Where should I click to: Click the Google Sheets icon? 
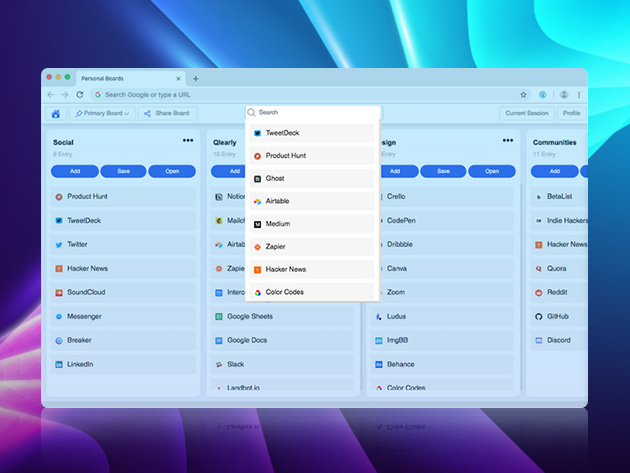(x=219, y=317)
